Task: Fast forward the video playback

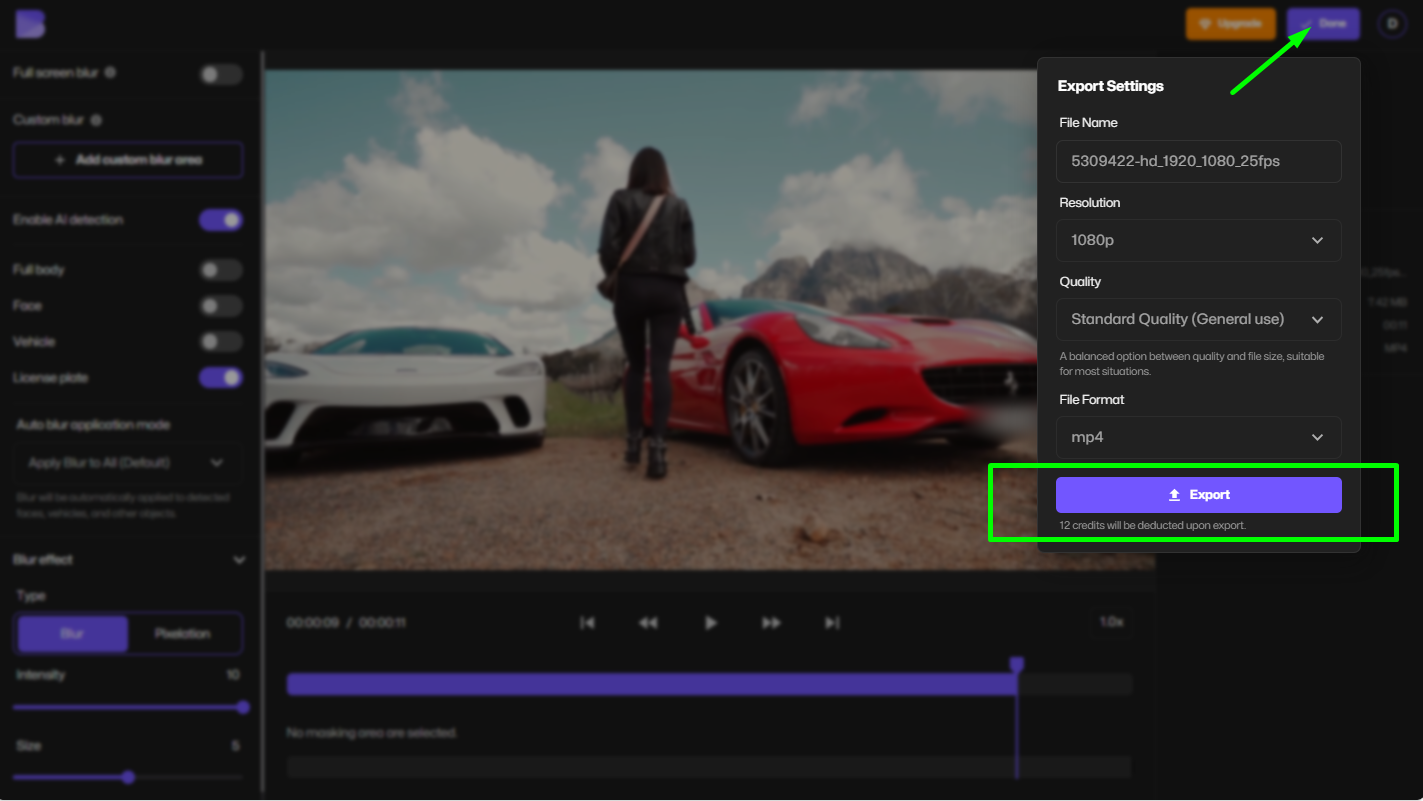Action: (x=771, y=622)
